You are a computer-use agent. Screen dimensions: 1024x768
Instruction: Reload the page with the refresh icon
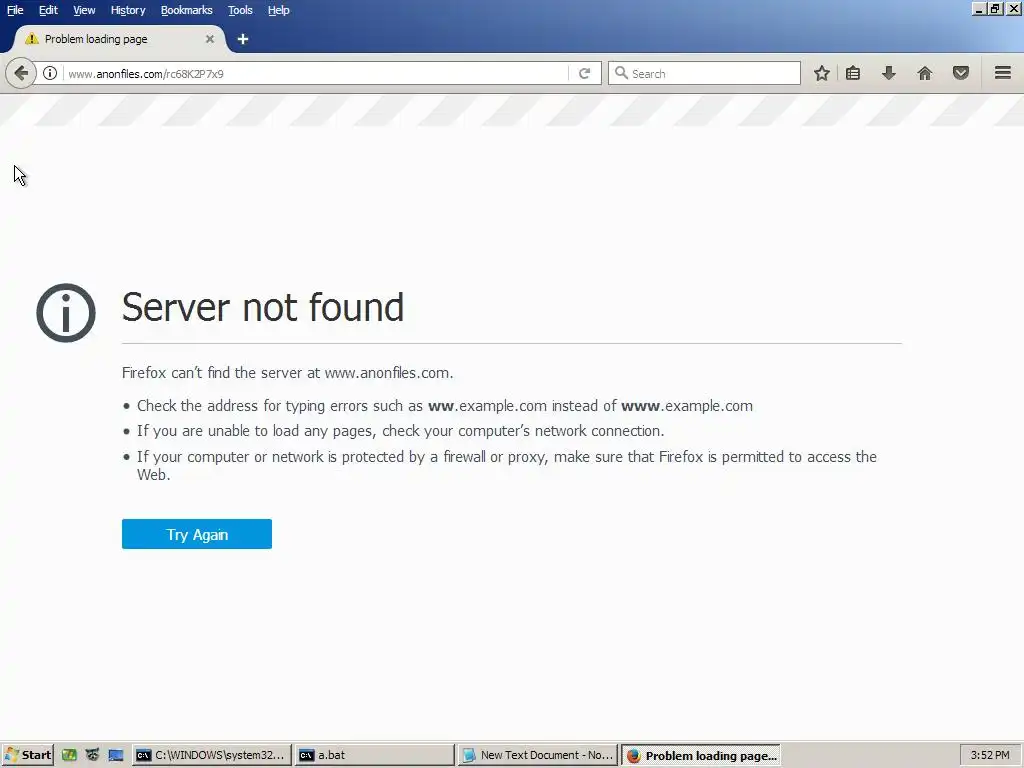[x=584, y=73]
